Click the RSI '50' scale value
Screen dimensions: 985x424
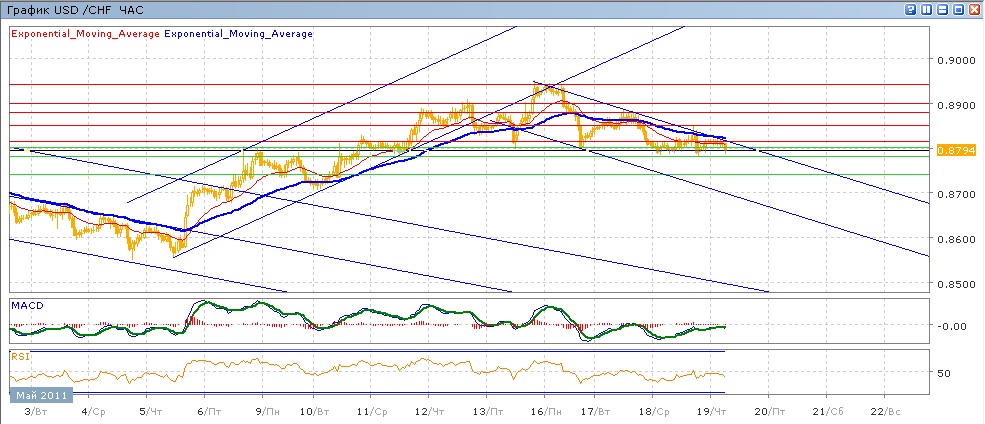tap(946, 373)
